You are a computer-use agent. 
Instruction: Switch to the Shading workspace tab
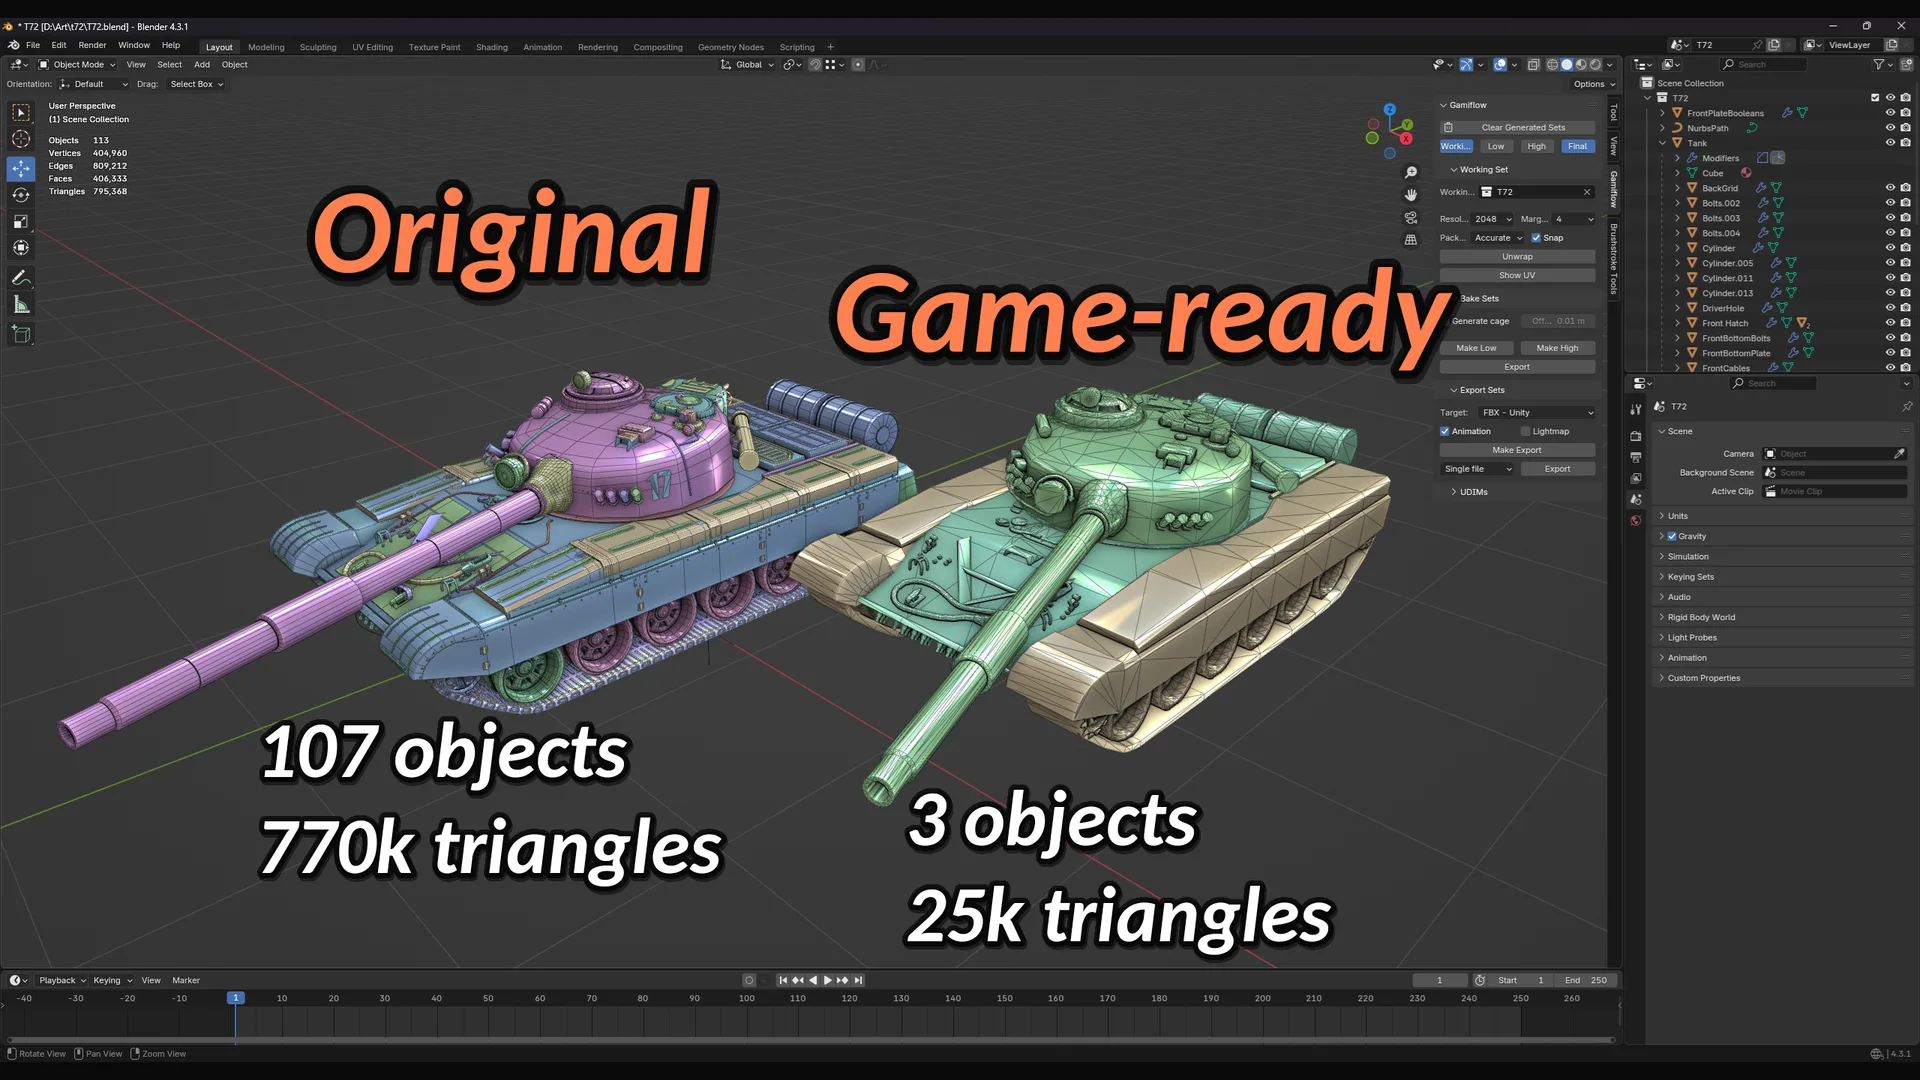point(491,47)
